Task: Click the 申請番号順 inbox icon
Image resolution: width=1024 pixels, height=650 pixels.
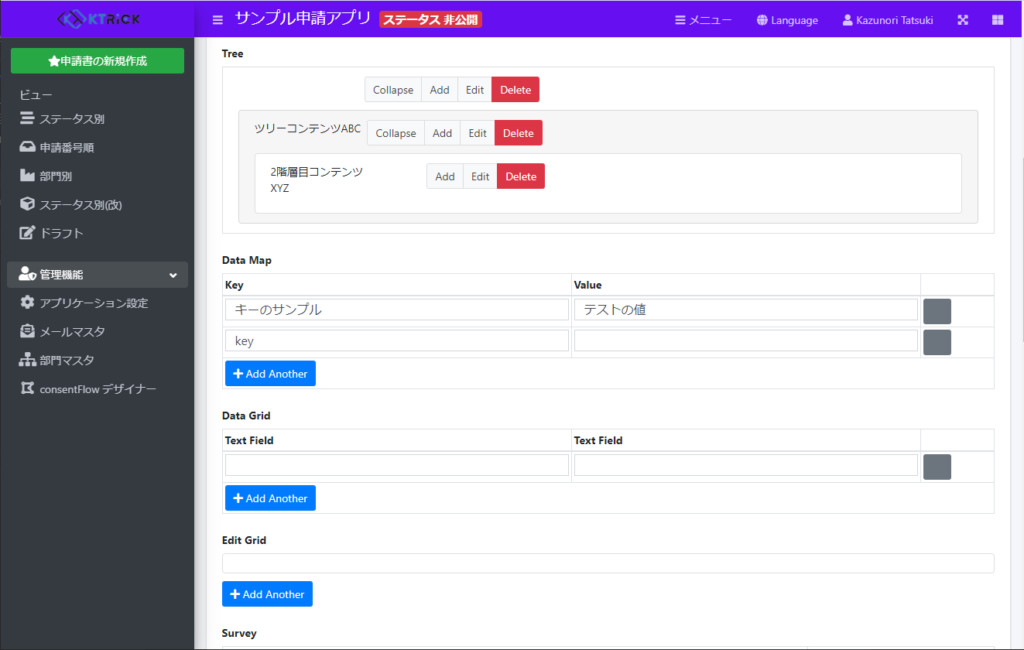Action: 27,147
